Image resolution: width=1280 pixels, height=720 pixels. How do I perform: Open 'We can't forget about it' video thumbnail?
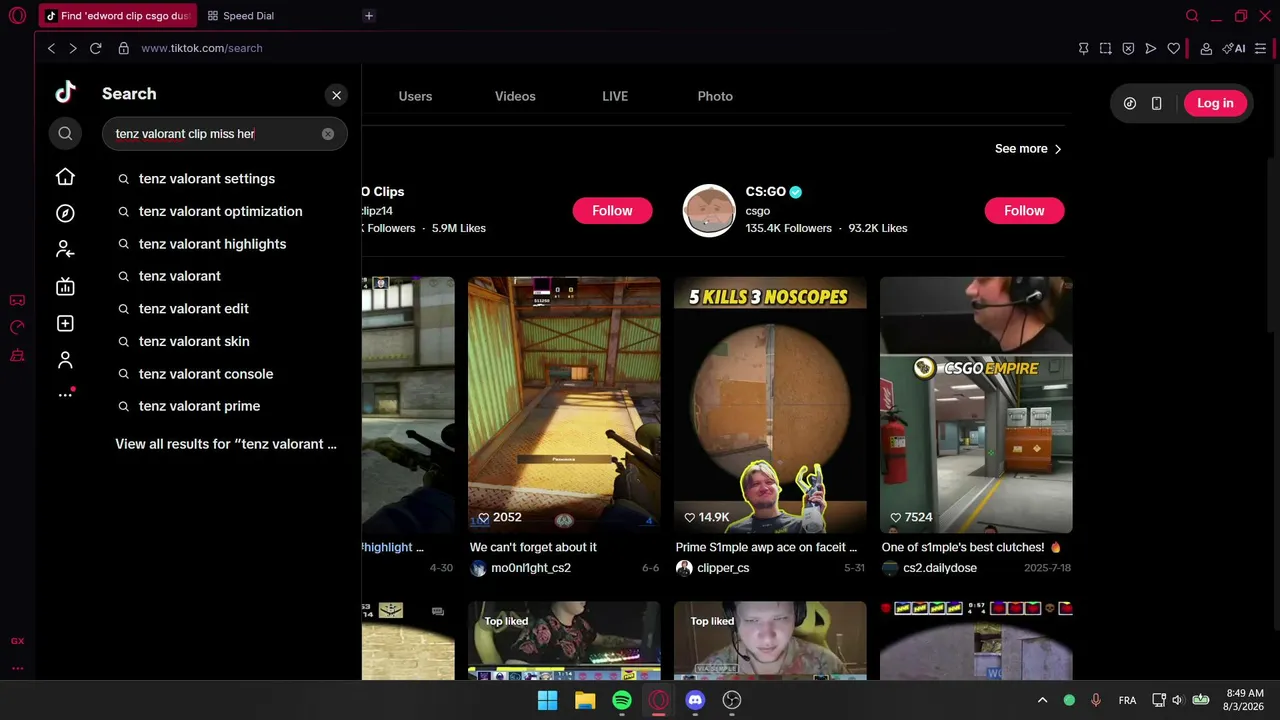(564, 405)
